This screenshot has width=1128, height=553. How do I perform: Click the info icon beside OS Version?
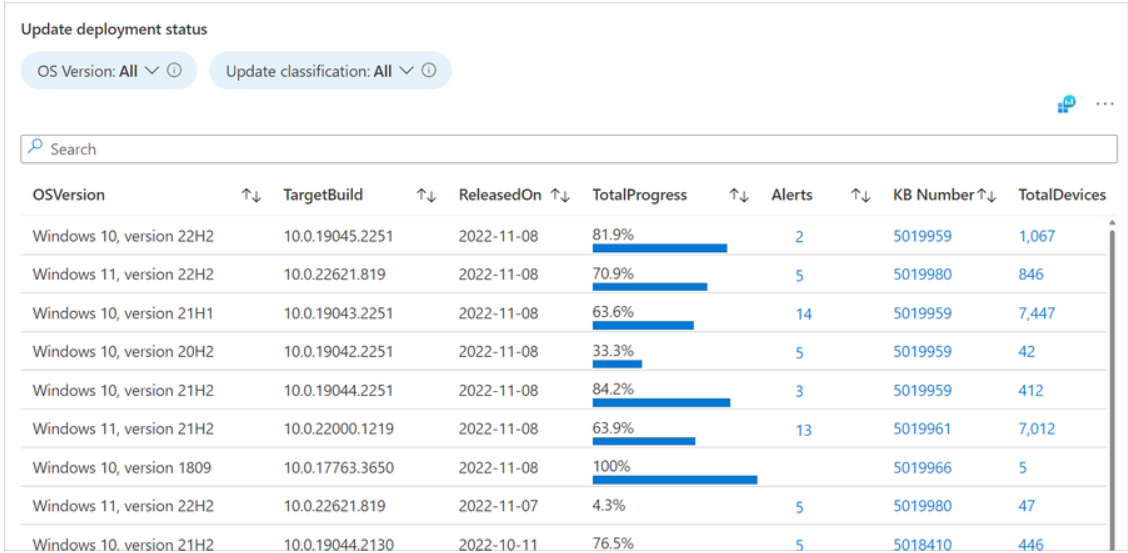(x=173, y=70)
